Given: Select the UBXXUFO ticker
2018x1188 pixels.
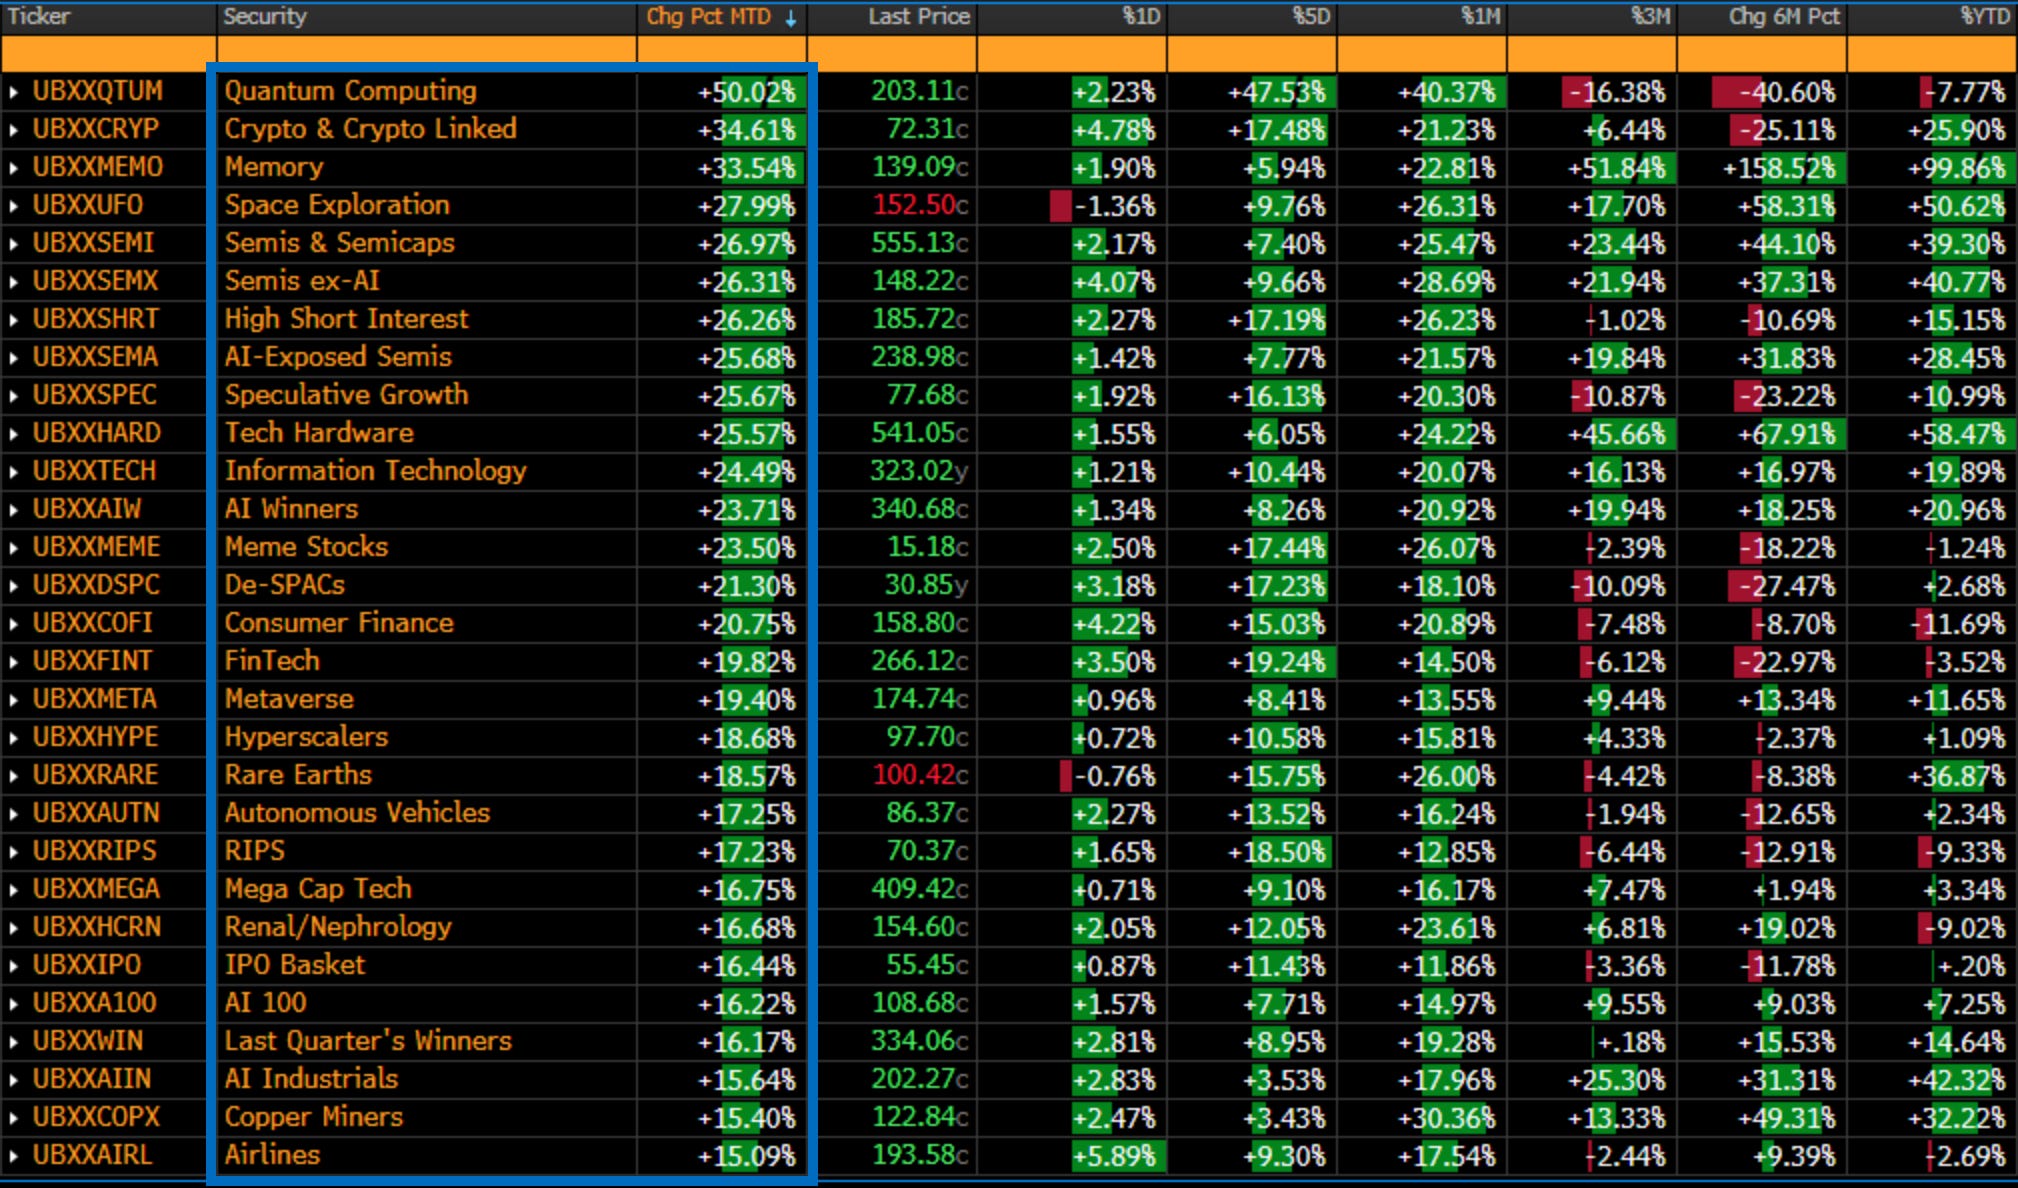Looking at the screenshot, I should (x=88, y=205).
